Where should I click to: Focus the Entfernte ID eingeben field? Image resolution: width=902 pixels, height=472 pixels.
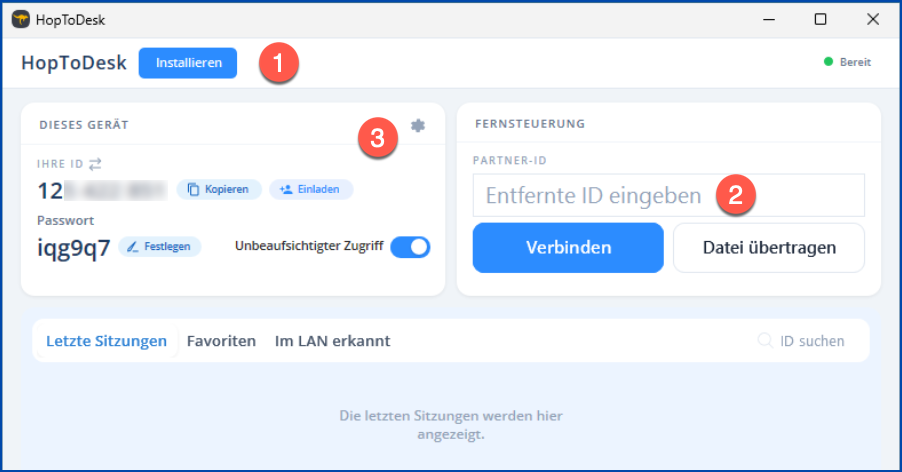tap(668, 195)
